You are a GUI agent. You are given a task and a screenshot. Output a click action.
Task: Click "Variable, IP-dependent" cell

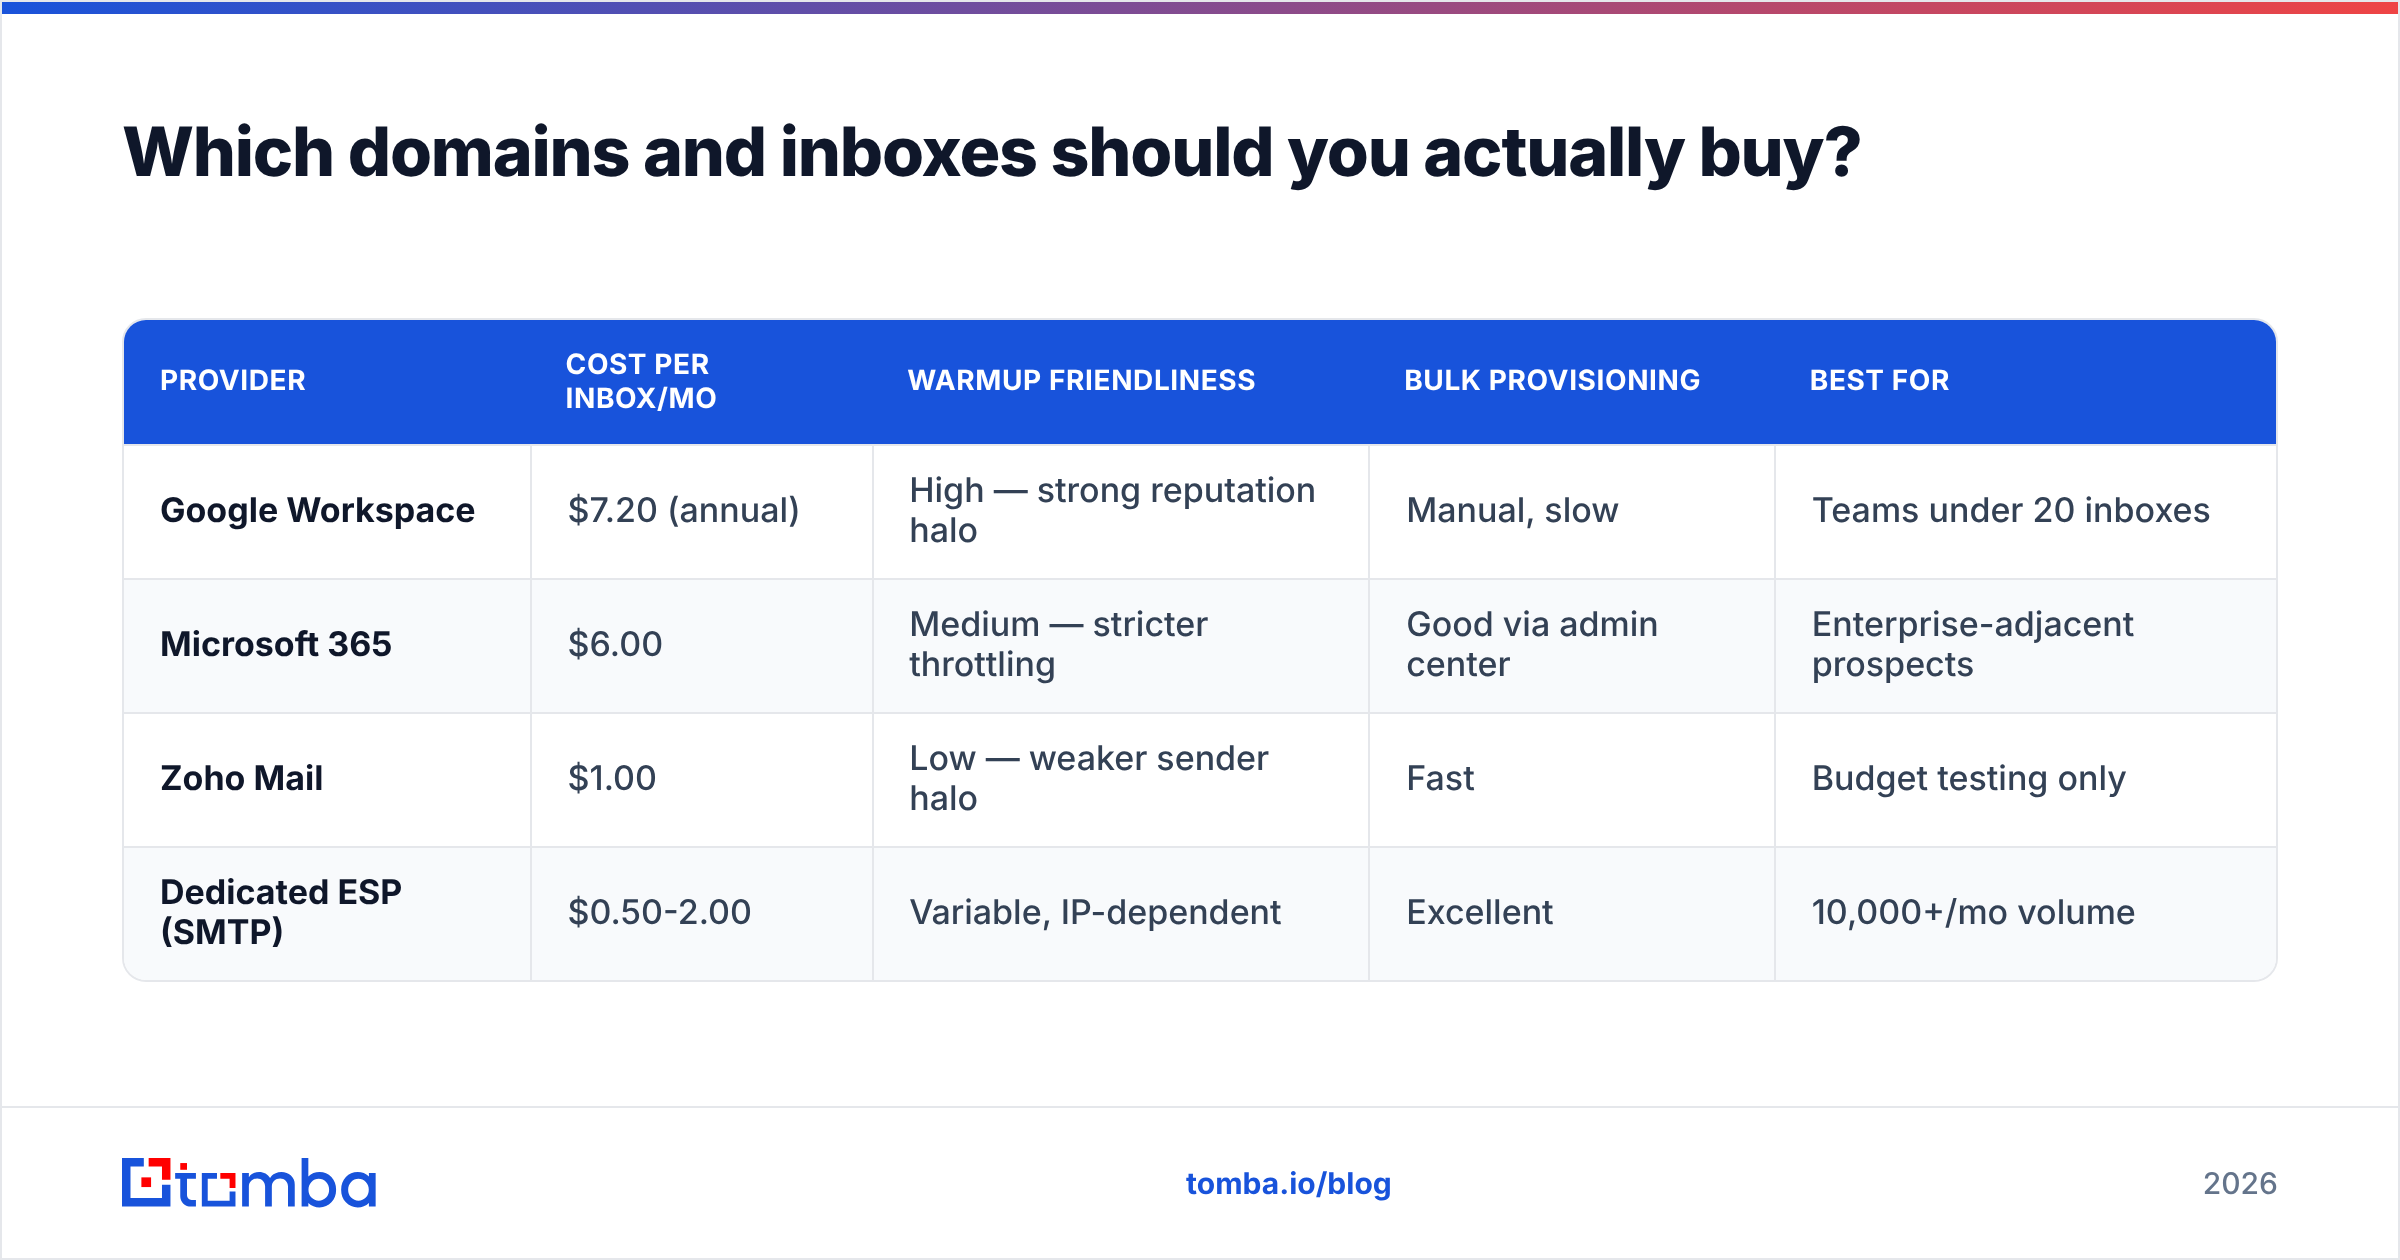pos(1121,913)
